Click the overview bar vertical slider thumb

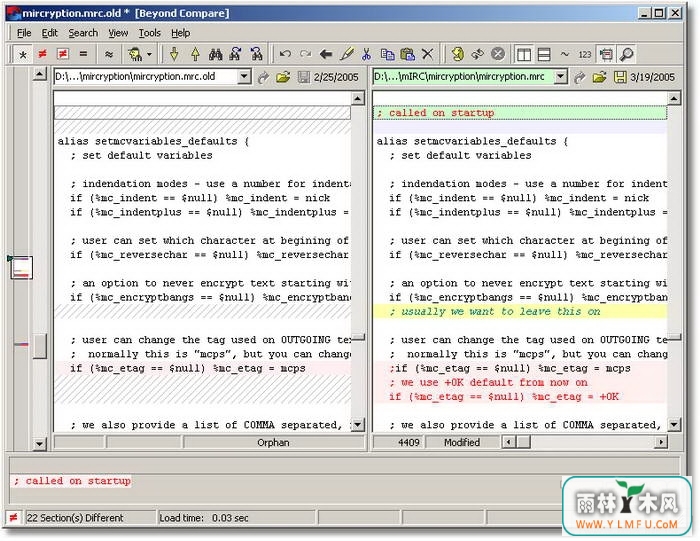pos(40,345)
